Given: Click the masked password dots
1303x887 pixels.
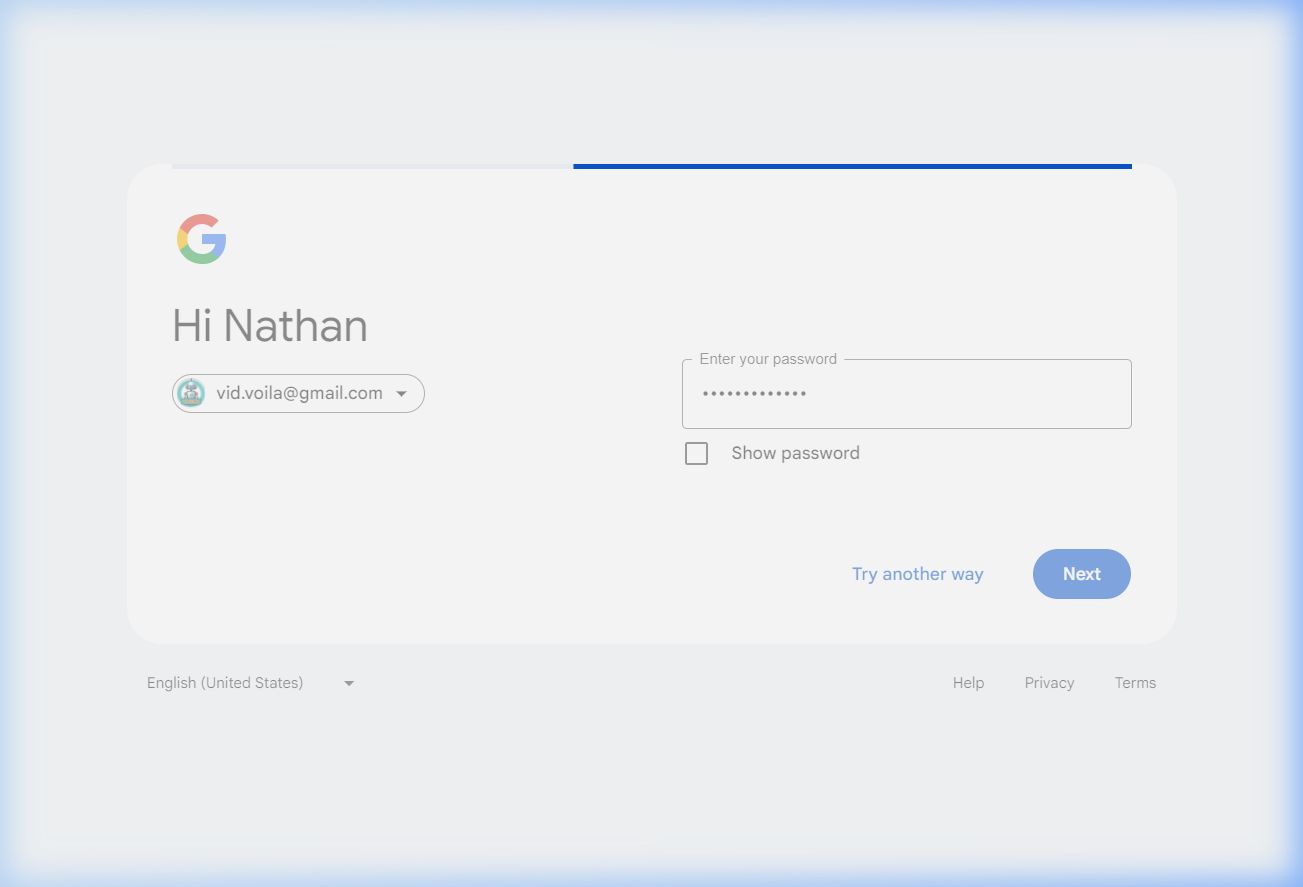Looking at the screenshot, I should point(754,394).
